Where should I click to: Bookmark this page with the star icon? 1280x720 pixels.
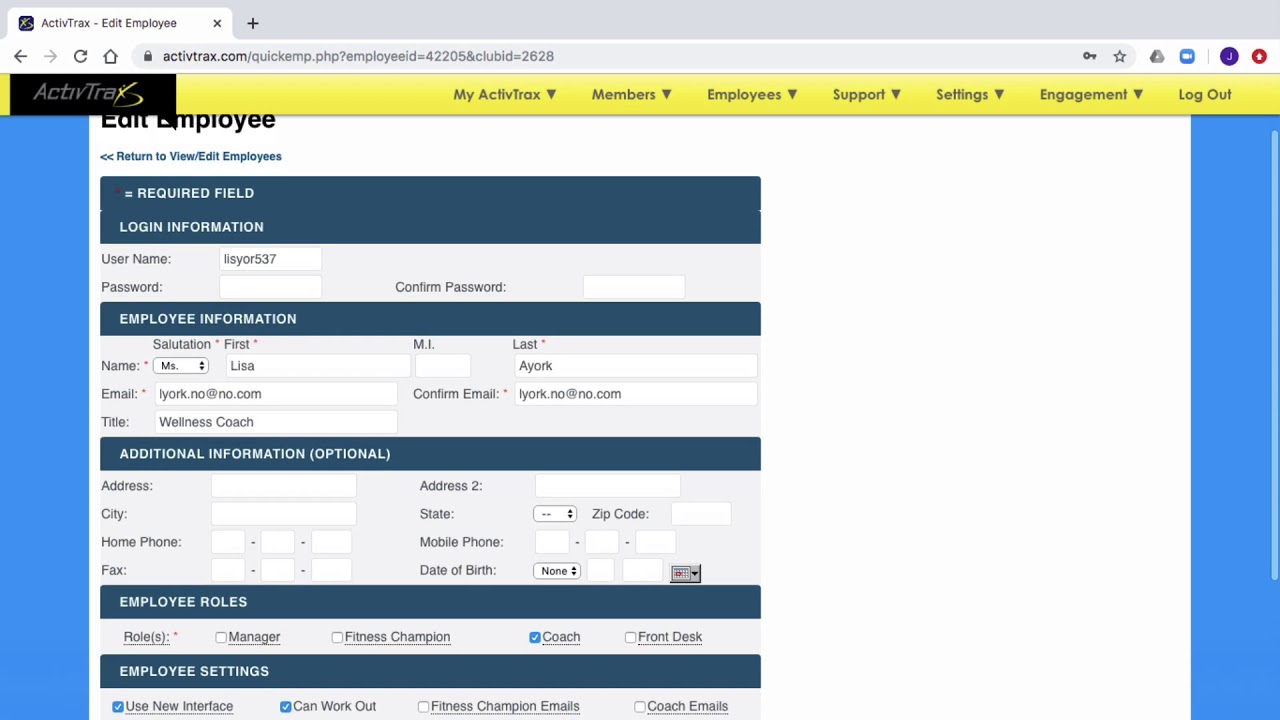(x=1120, y=56)
